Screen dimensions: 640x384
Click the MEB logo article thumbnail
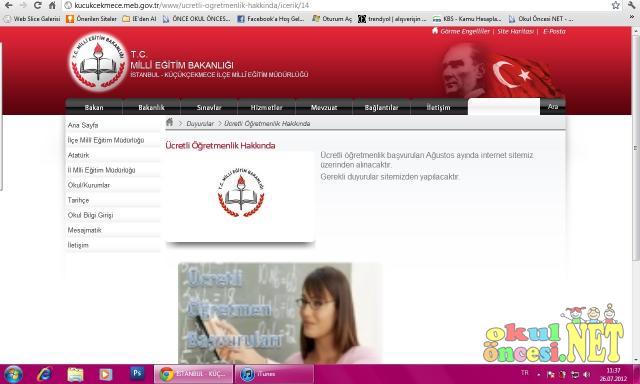coord(240,196)
